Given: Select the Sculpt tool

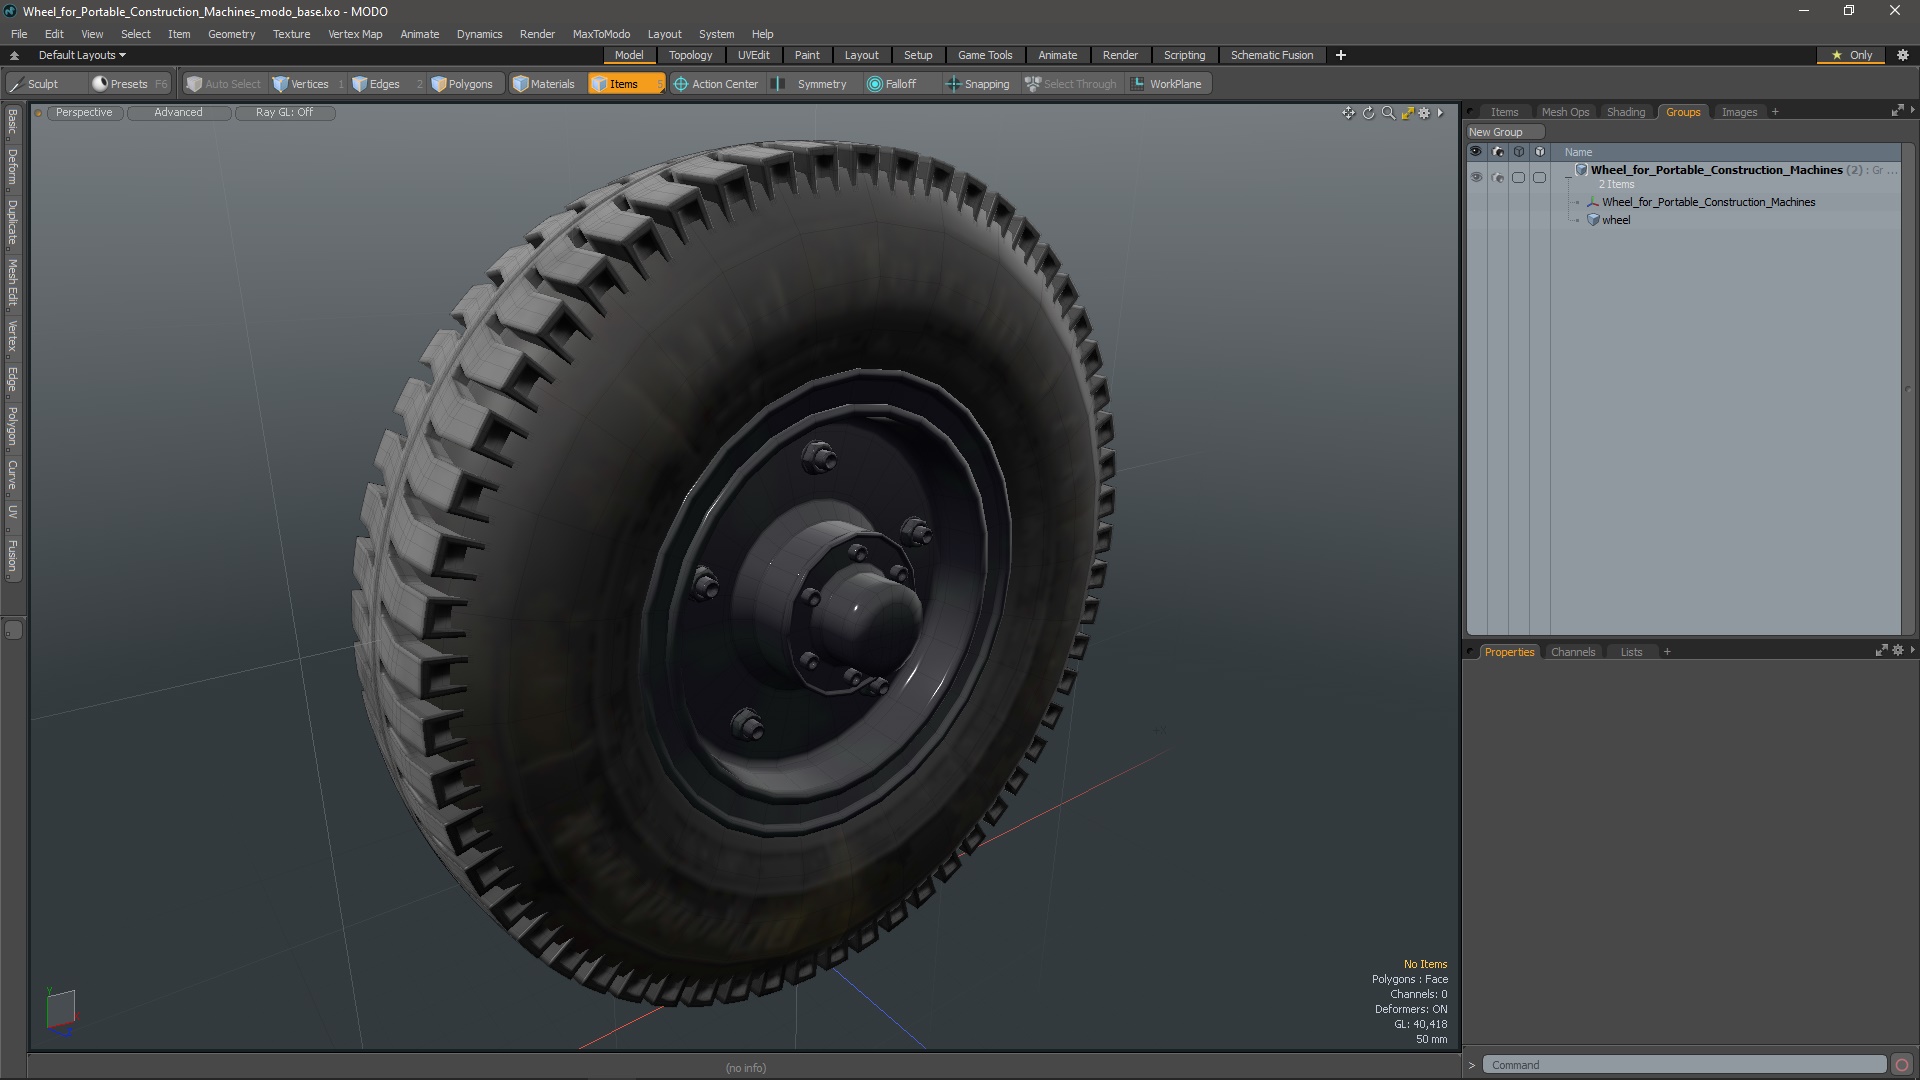Looking at the screenshot, I should [44, 84].
